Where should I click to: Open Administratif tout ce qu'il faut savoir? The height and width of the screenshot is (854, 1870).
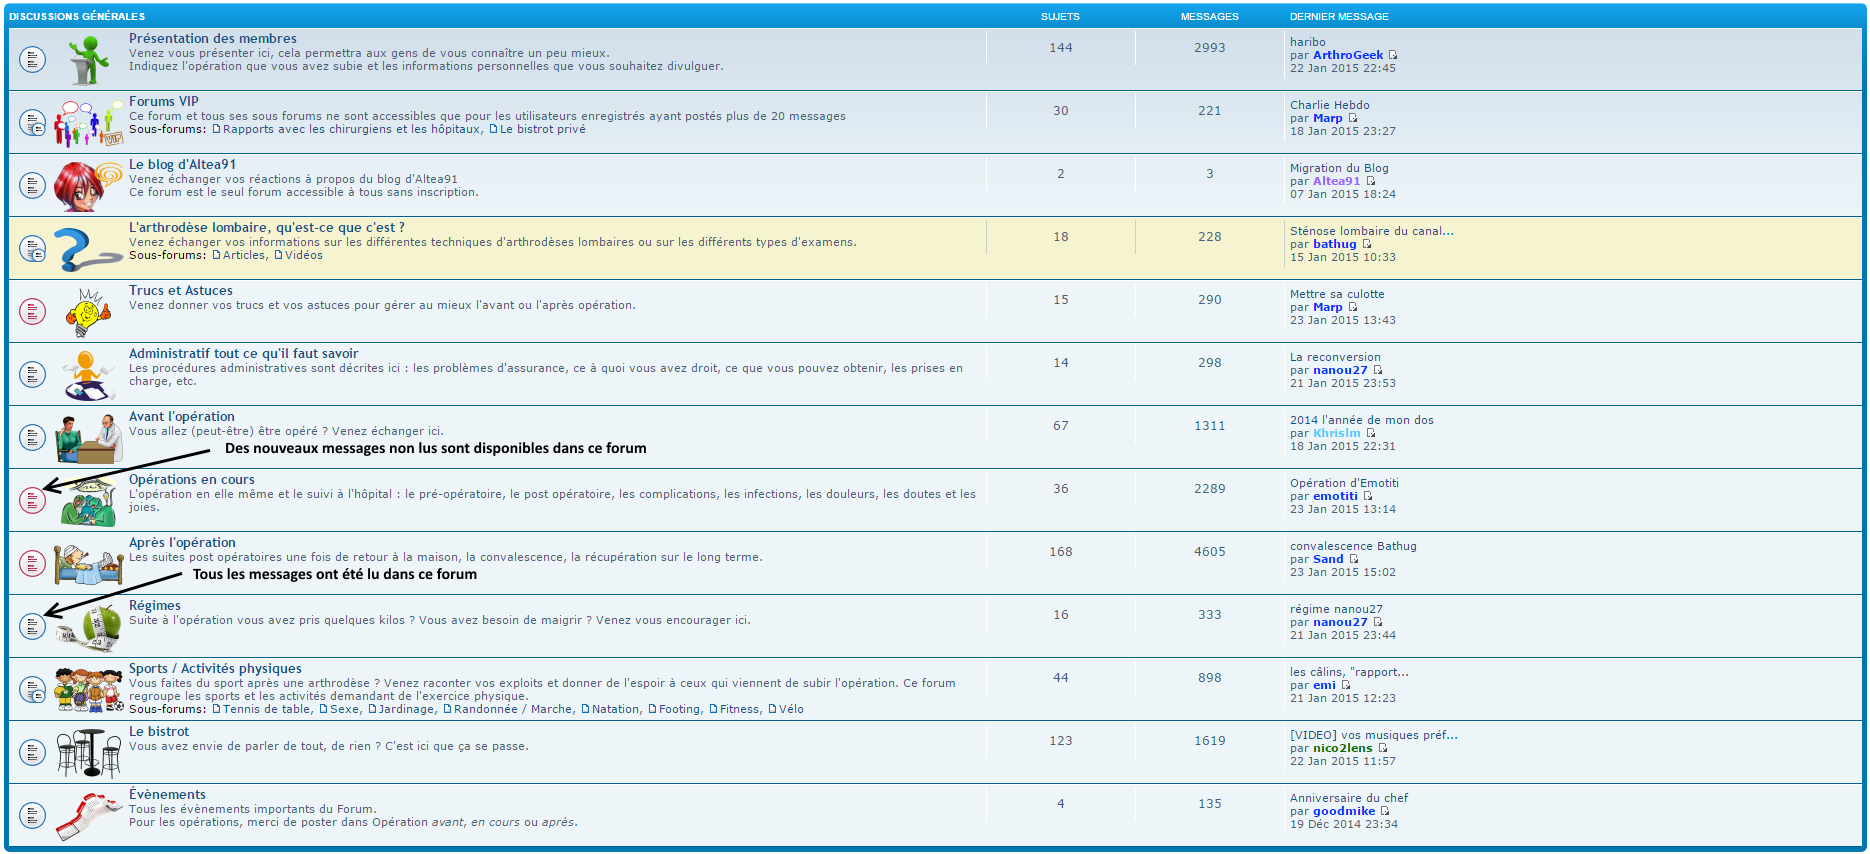tap(243, 354)
